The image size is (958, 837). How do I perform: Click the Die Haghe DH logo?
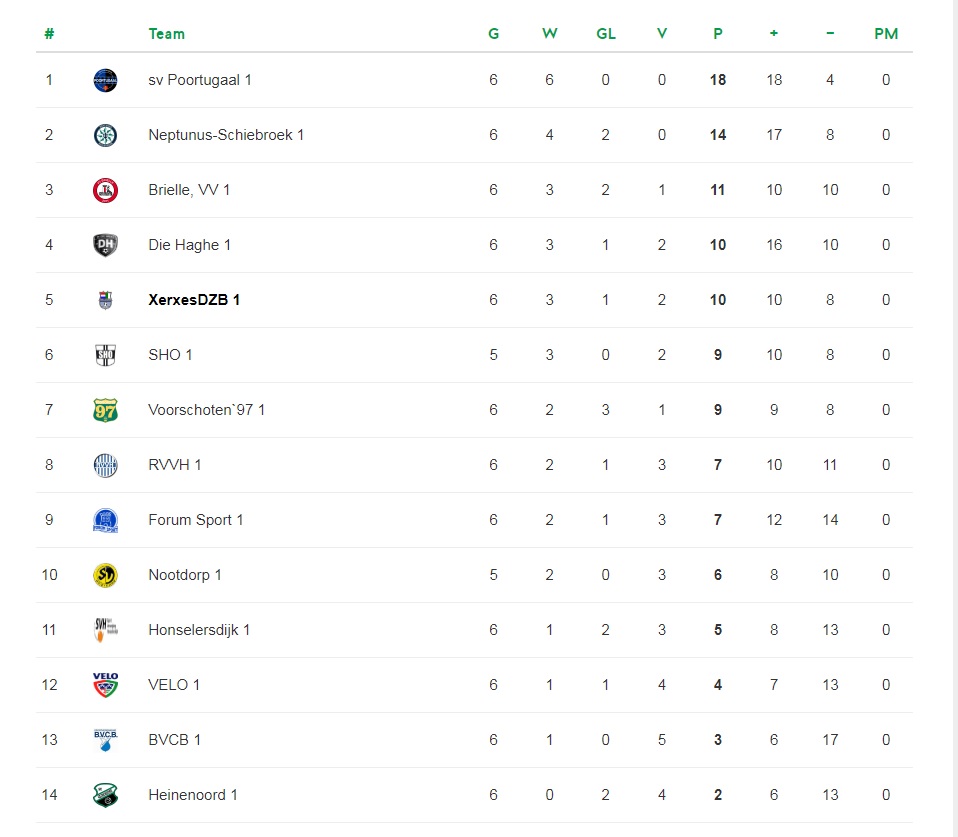tap(105, 245)
